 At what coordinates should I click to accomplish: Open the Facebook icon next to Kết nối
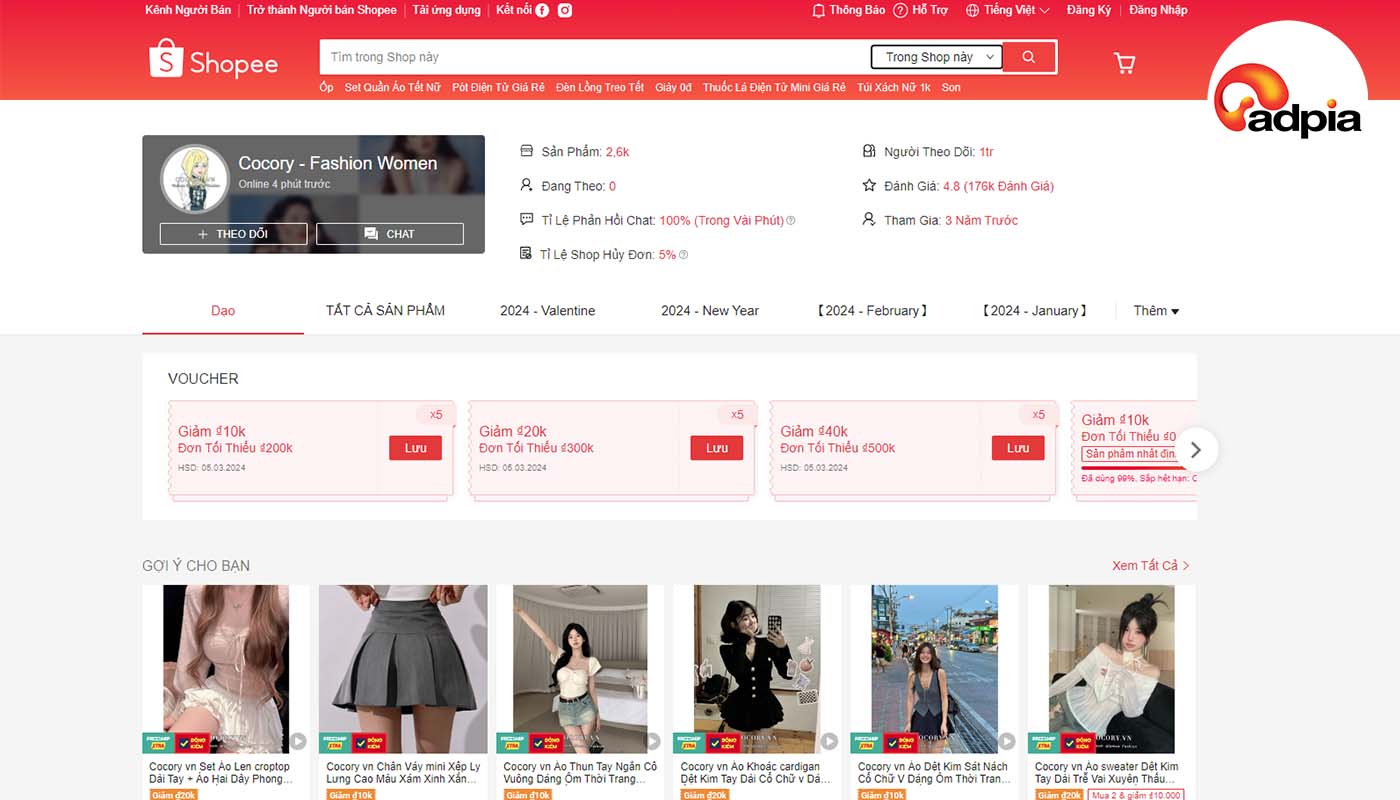[542, 10]
